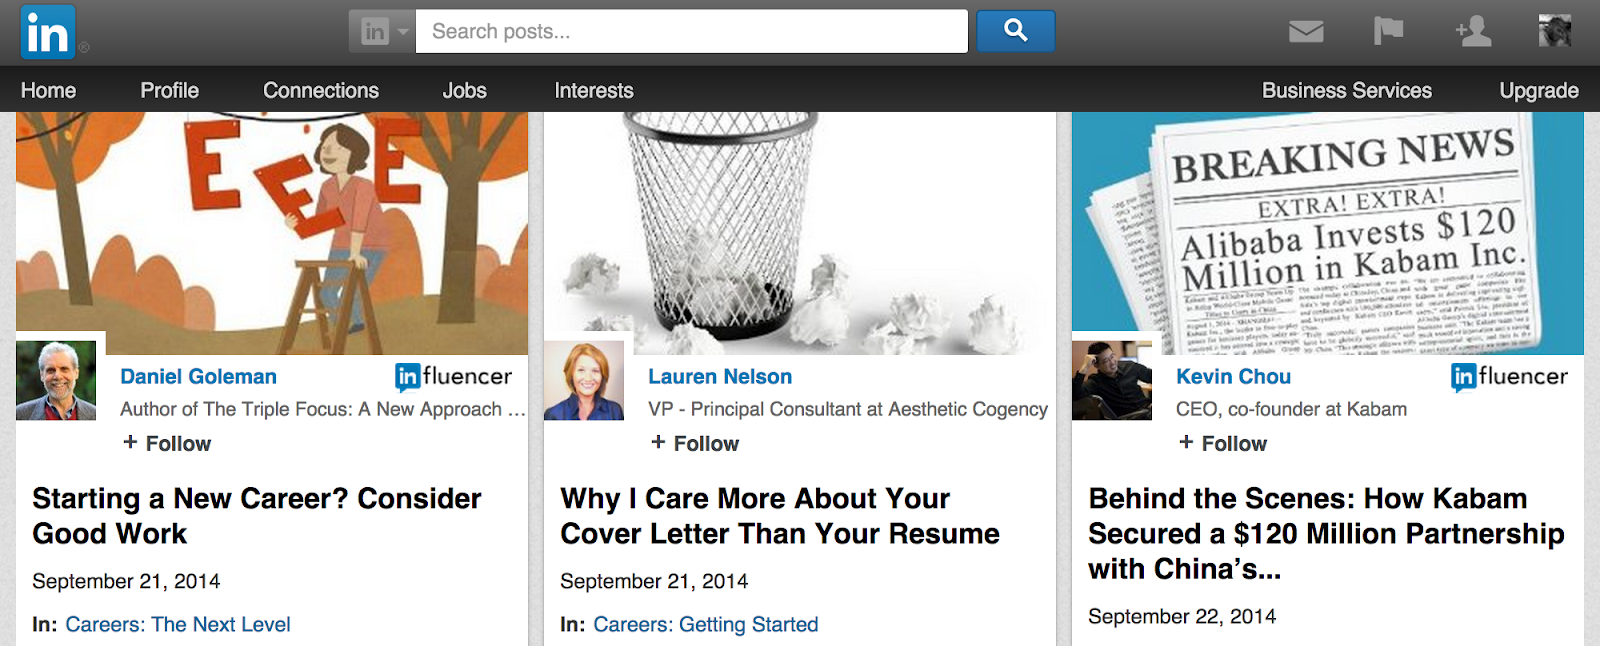Click 'Author of The Triple Focus' headline
1600x646 pixels.
pyautogui.click(x=322, y=409)
